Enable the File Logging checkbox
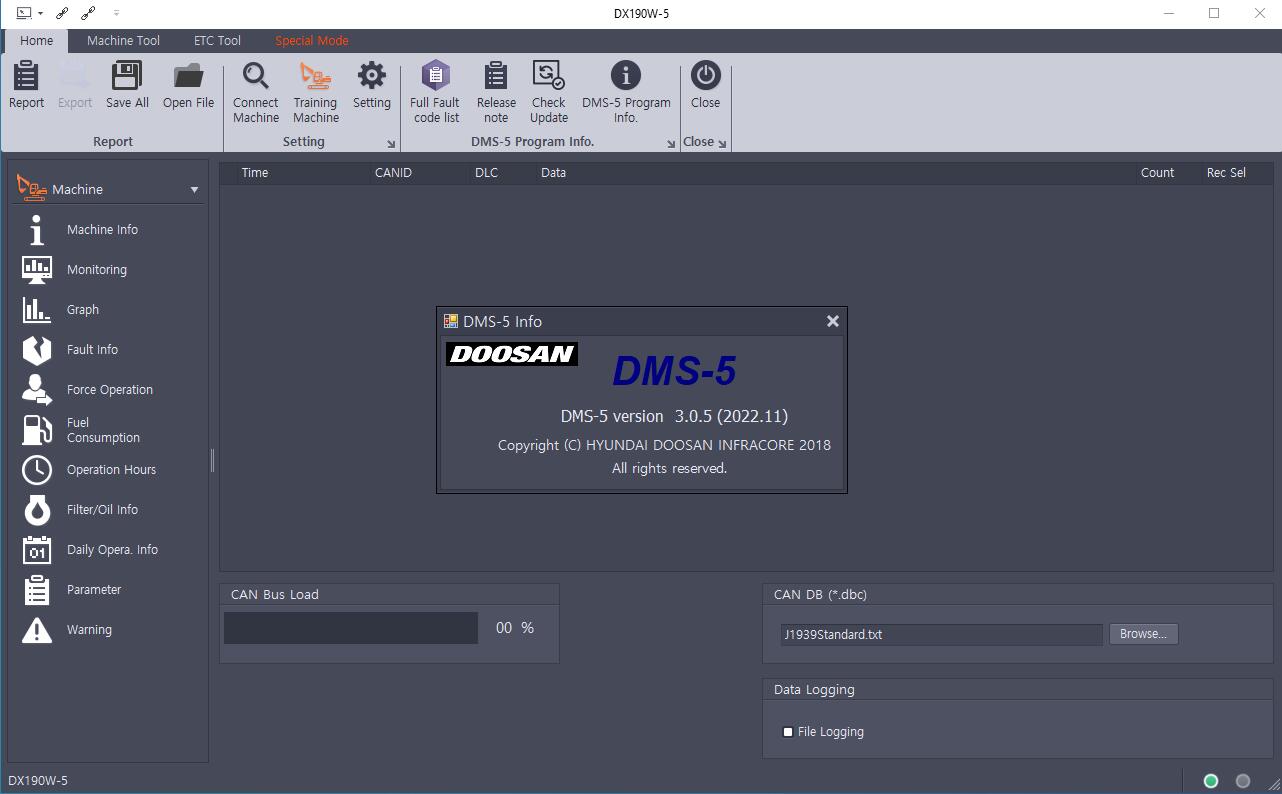This screenshot has width=1282, height=794. (x=788, y=732)
